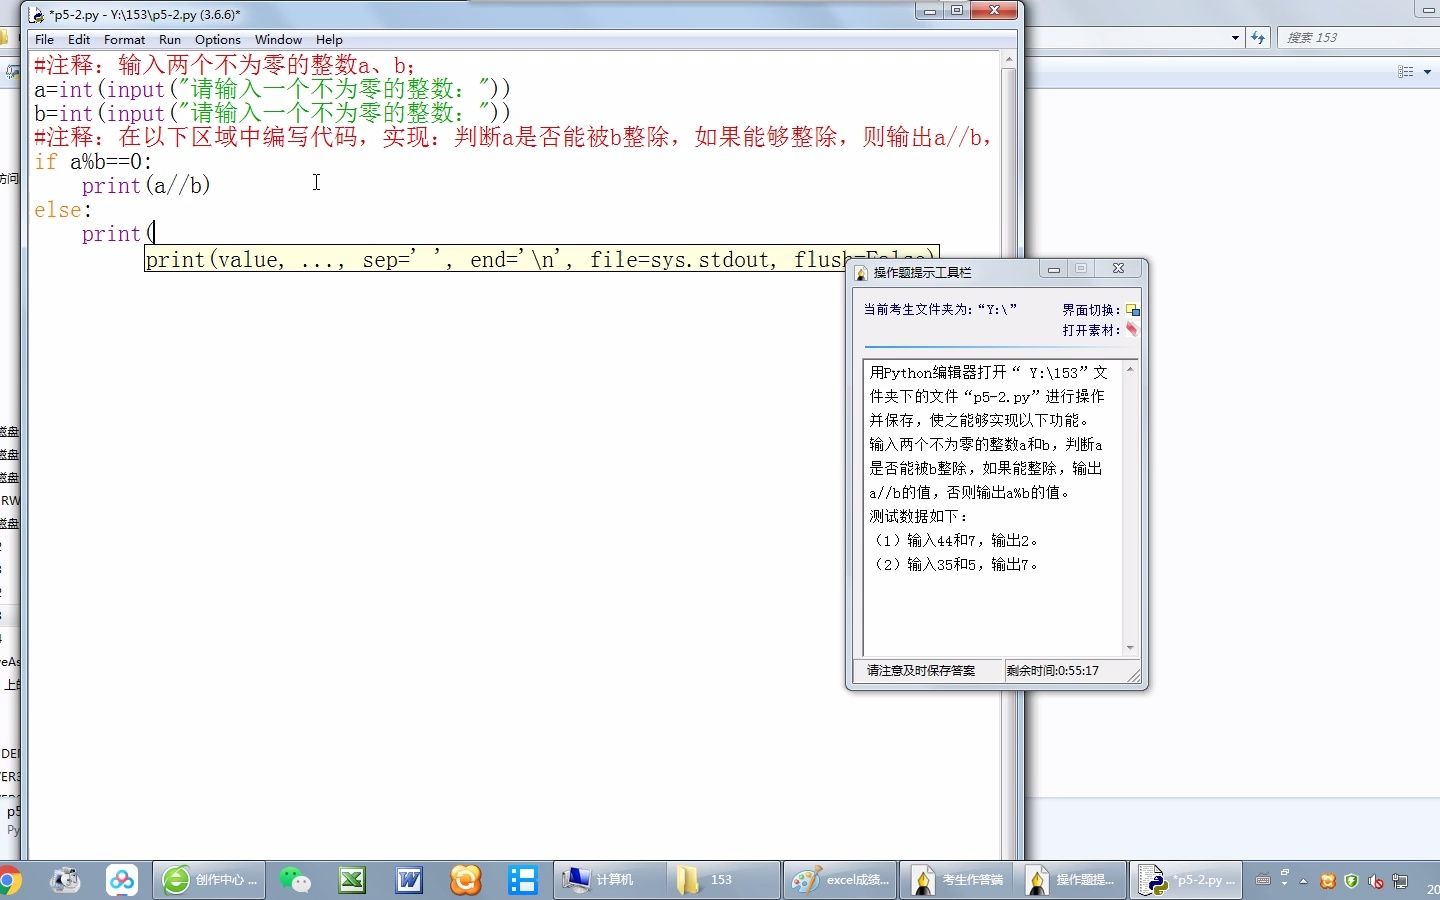Click the network tray icon

point(1400,881)
